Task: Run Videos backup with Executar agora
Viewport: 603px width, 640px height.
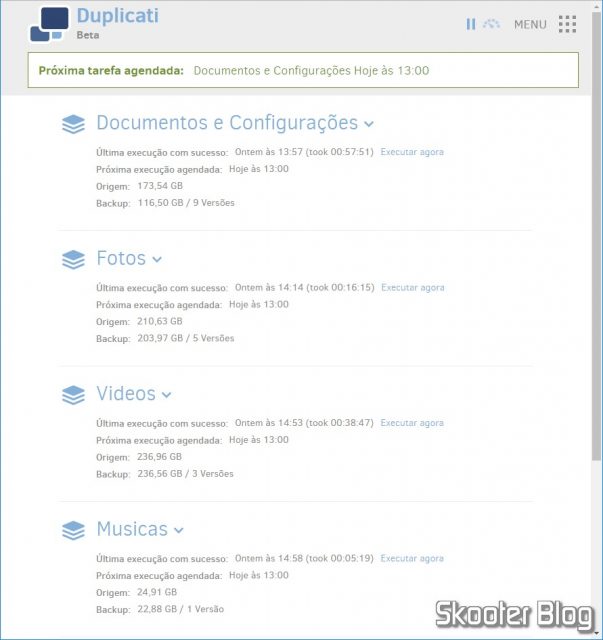Action: [412, 423]
